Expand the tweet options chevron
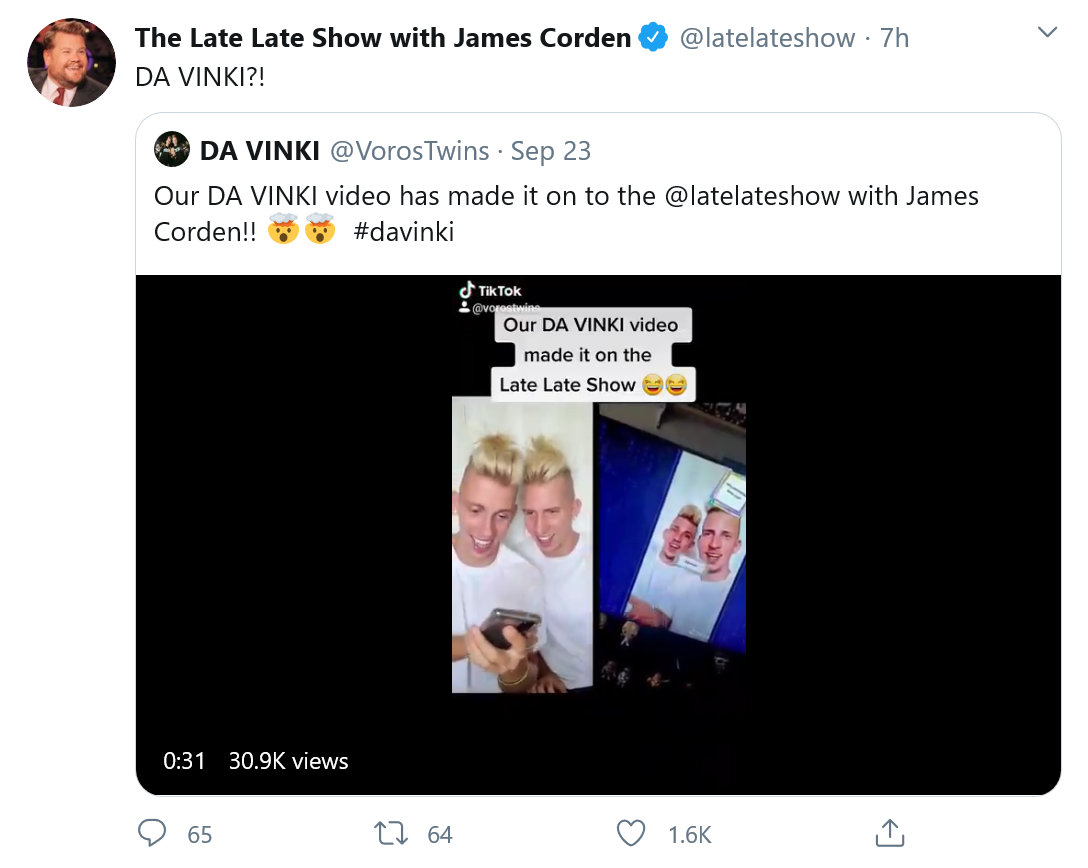 pyautogui.click(x=1047, y=32)
